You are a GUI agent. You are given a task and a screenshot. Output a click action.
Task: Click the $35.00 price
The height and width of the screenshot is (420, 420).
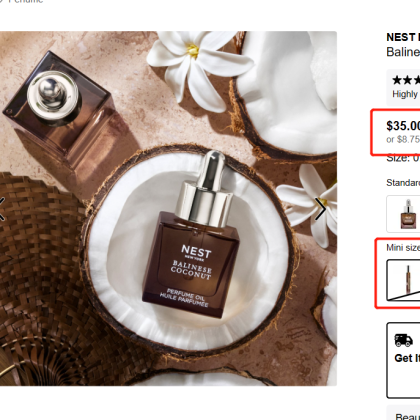click(x=403, y=126)
